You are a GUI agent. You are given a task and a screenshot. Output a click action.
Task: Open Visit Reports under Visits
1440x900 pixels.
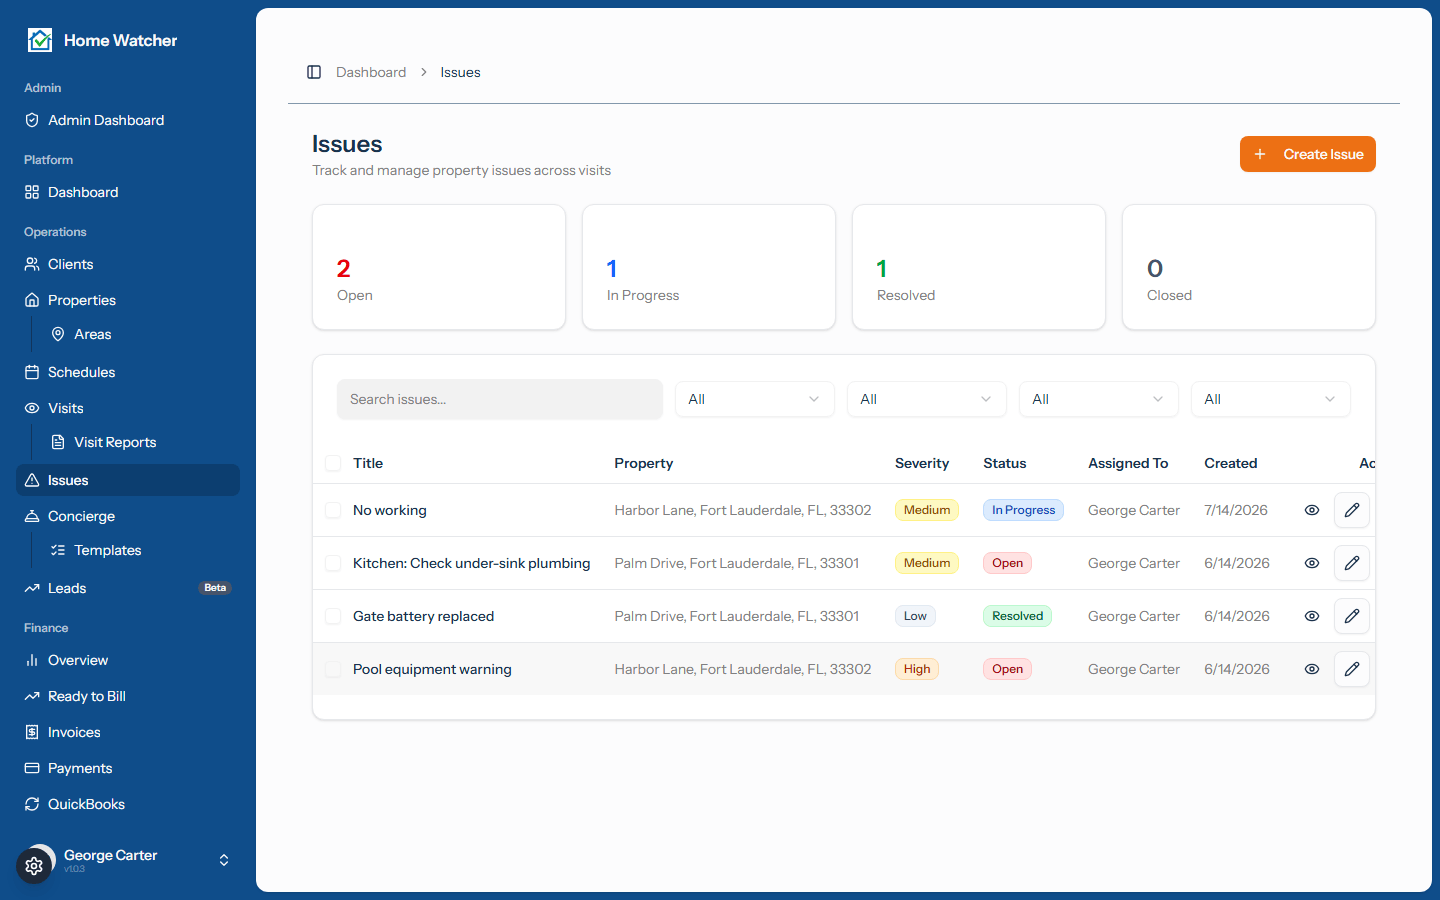[x=141, y=442]
